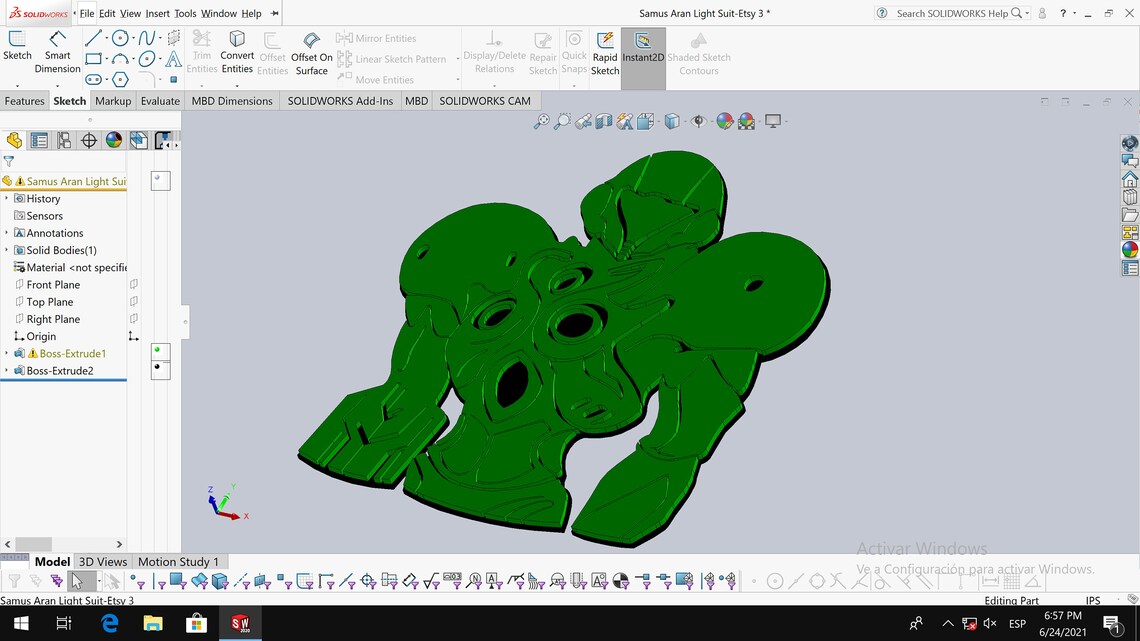Select the Smart Dimension tool
Screen dimensions: 1140x641
[x=57, y=52]
